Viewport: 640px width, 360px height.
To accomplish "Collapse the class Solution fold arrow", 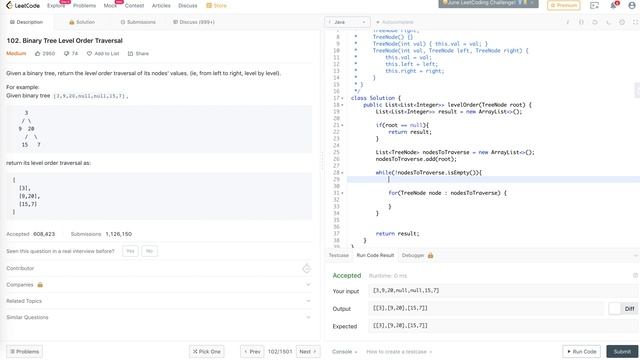I will coord(342,98).
